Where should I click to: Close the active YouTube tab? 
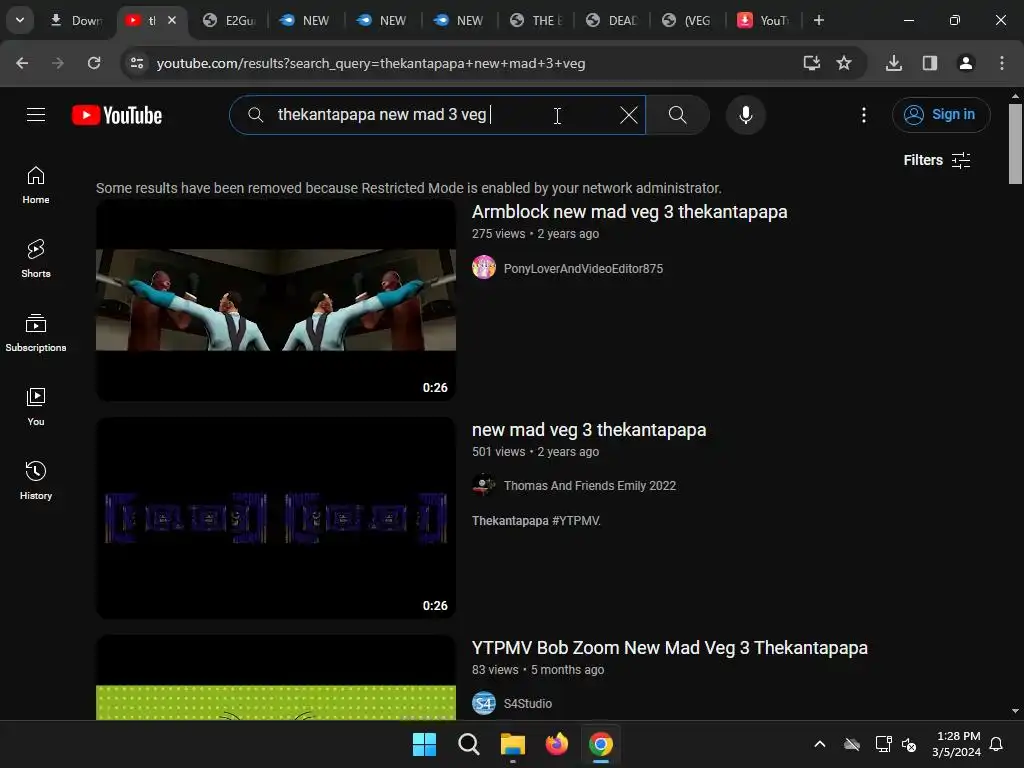pyautogui.click(x=172, y=20)
